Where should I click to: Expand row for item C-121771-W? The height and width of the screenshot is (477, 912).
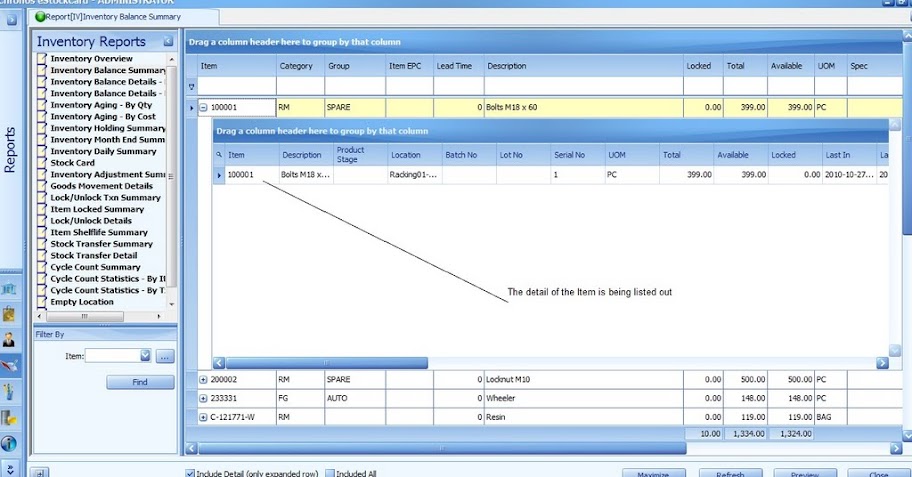click(x=204, y=417)
